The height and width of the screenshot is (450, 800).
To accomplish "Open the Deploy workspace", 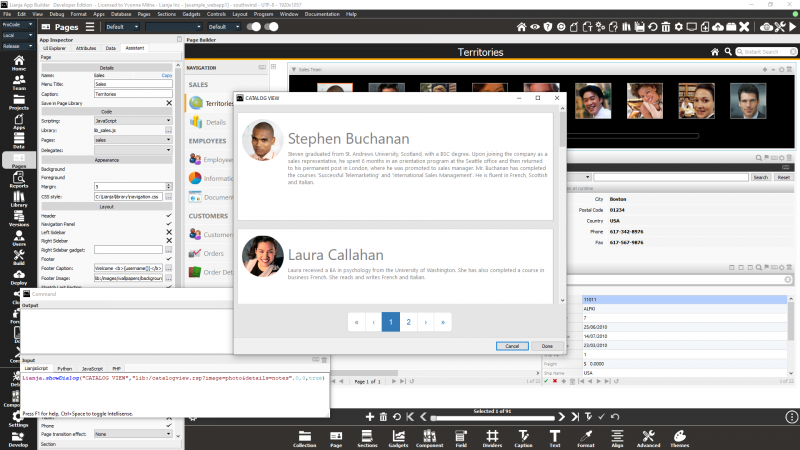I will click(19, 277).
